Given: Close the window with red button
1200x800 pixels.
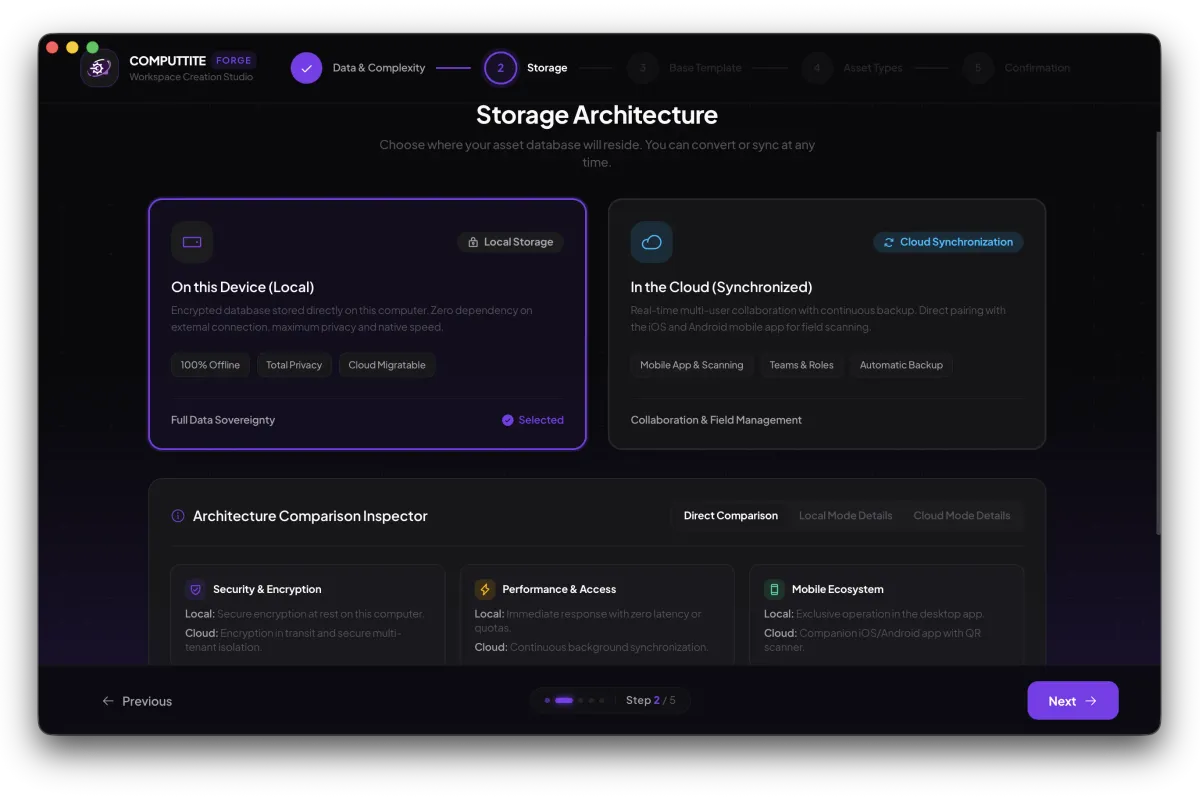Looking at the screenshot, I should (x=52, y=47).
